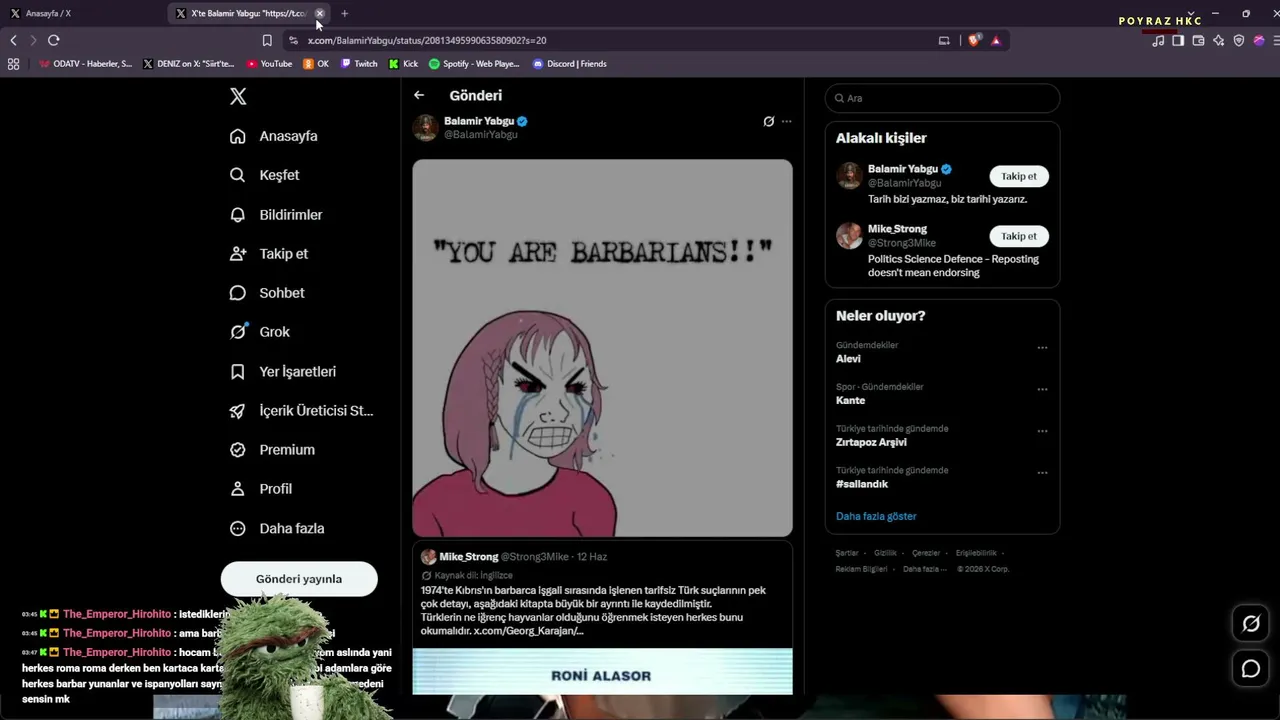This screenshot has width=1280, height=720.
Task: Open the Alevi trending topic
Action: [x=848, y=359]
